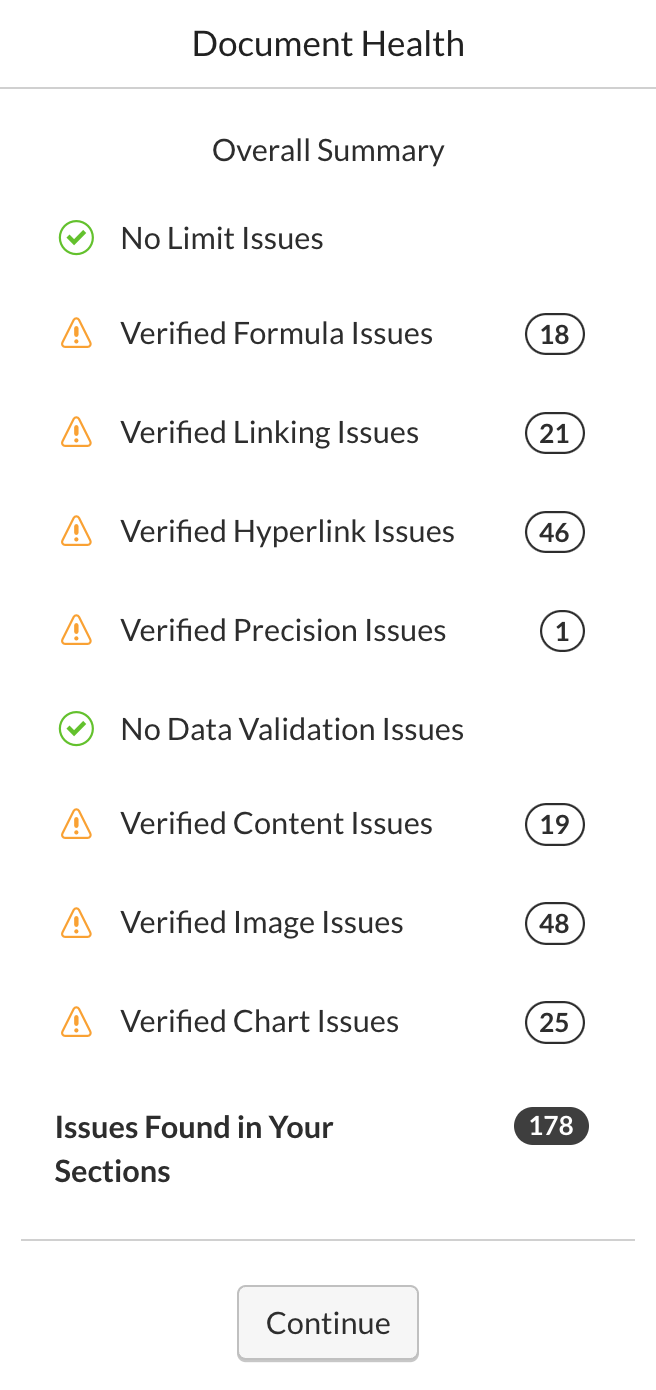Click the Continue button
The height and width of the screenshot is (1390, 656).
[x=328, y=1323]
